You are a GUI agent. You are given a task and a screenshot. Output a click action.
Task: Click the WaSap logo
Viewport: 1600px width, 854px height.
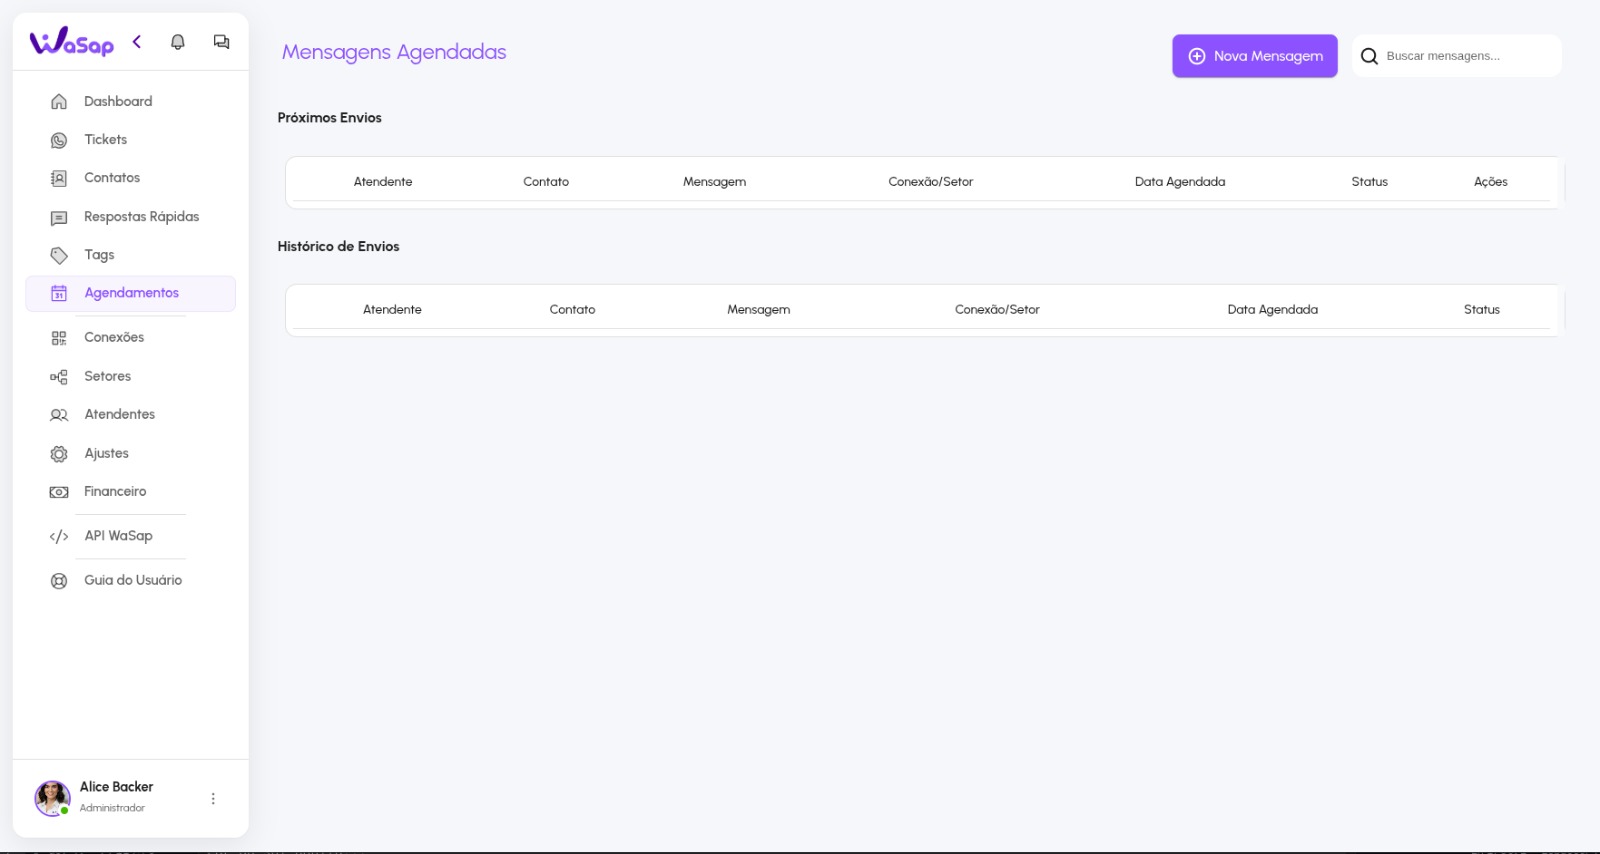pos(72,42)
